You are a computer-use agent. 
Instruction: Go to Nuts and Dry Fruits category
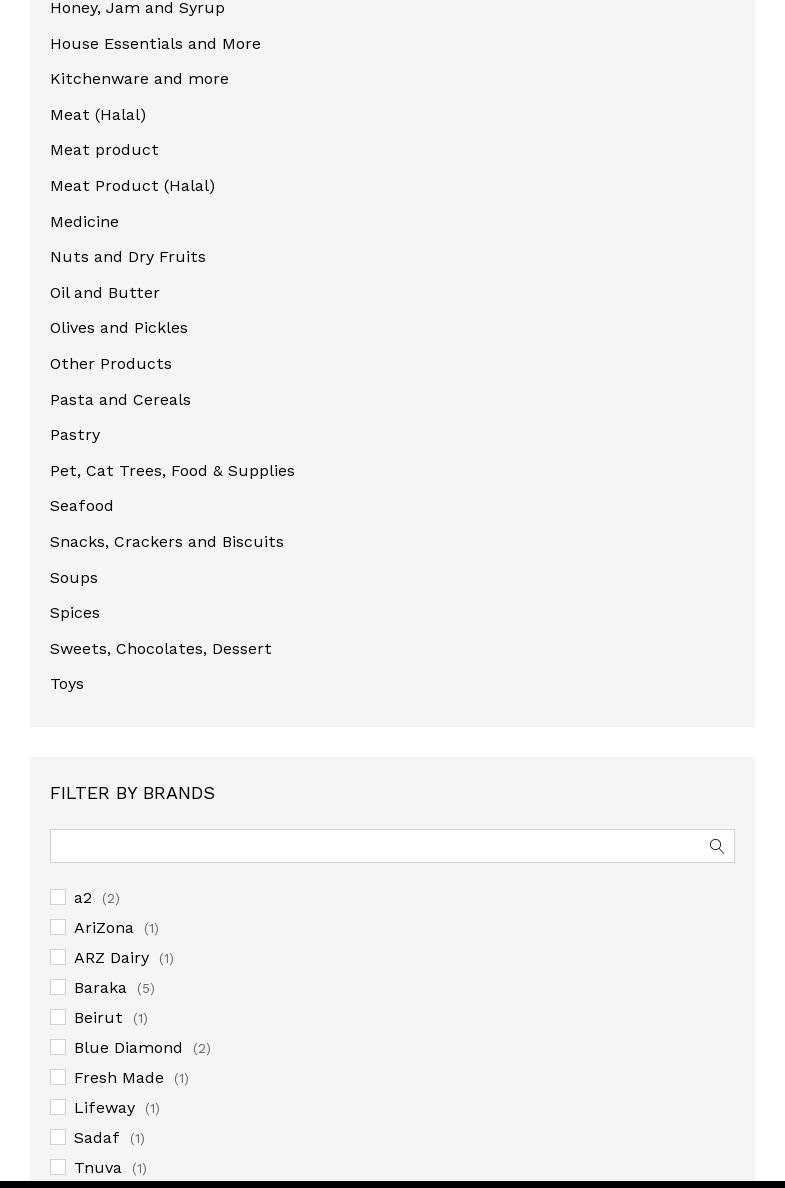point(128,257)
